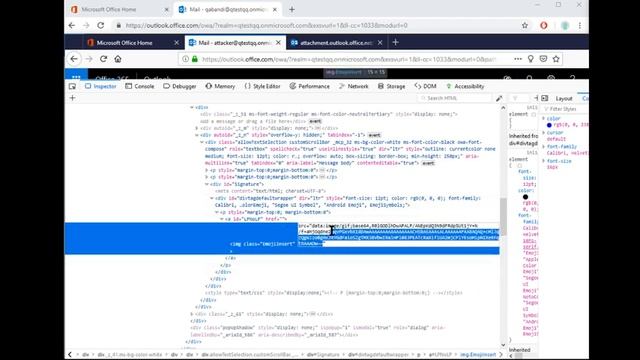The height and width of the screenshot is (360, 640).
Task: Click the Chrome profile avatar icon
Action: click(x=565, y=25)
